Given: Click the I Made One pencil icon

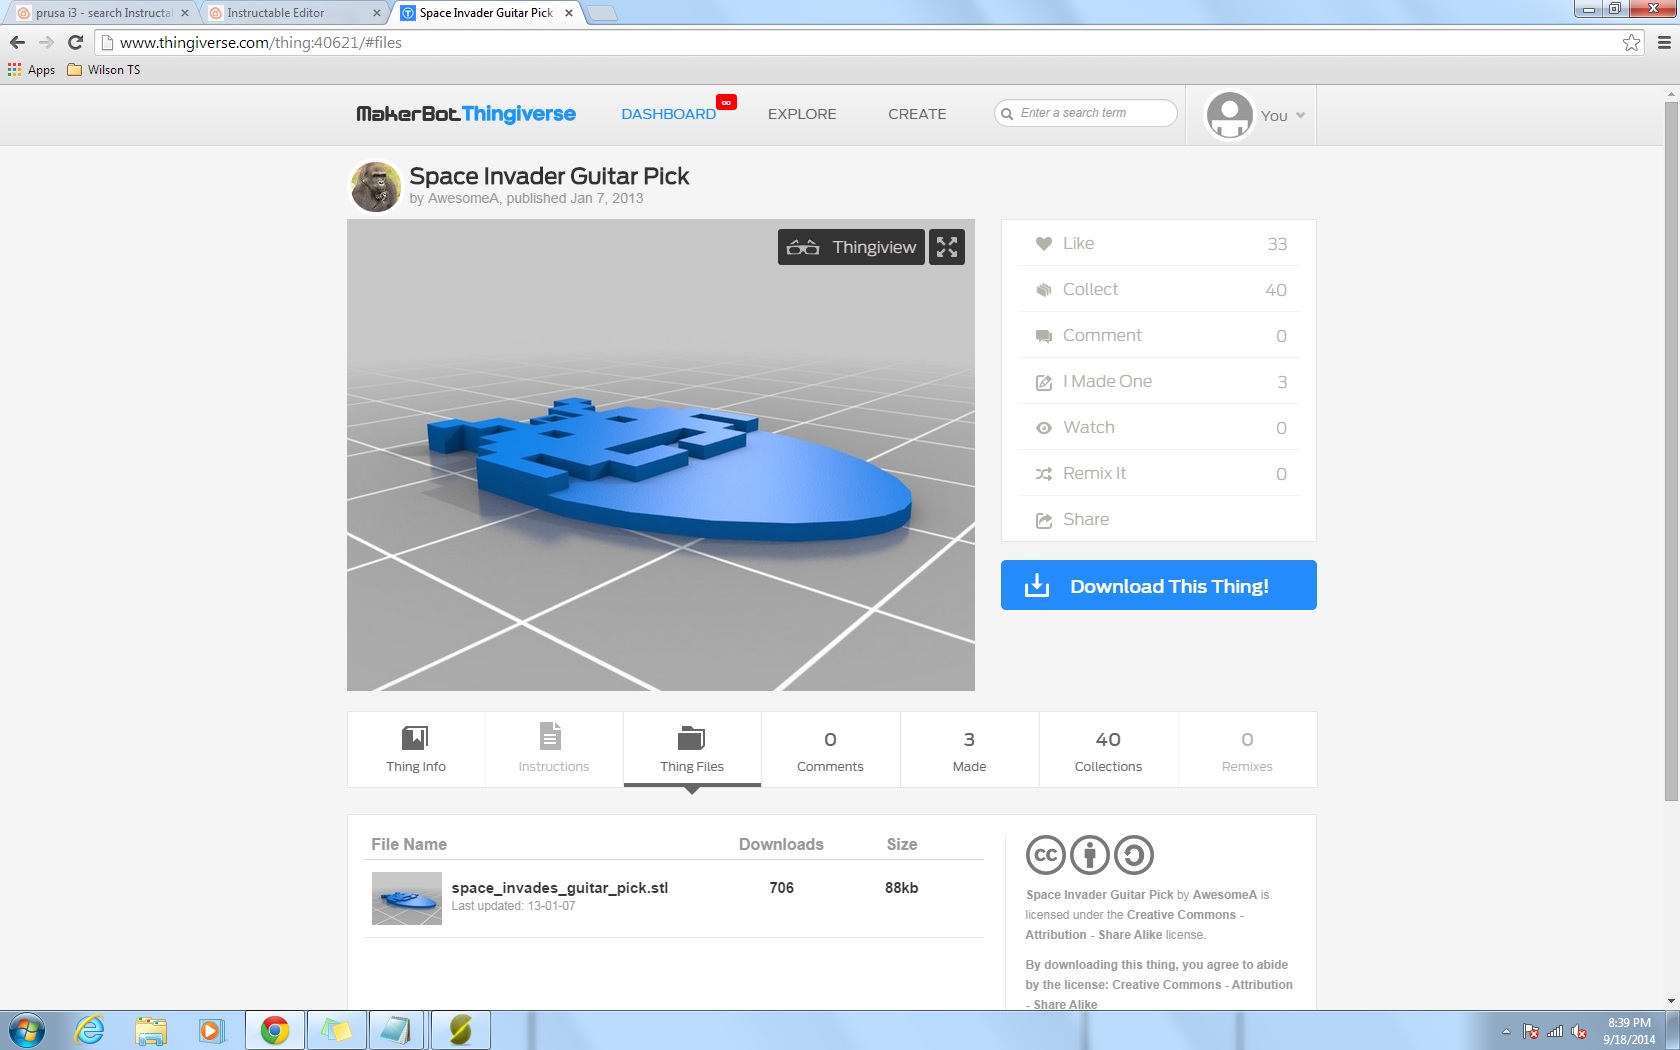Looking at the screenshot, I should tap(1043, 382).
